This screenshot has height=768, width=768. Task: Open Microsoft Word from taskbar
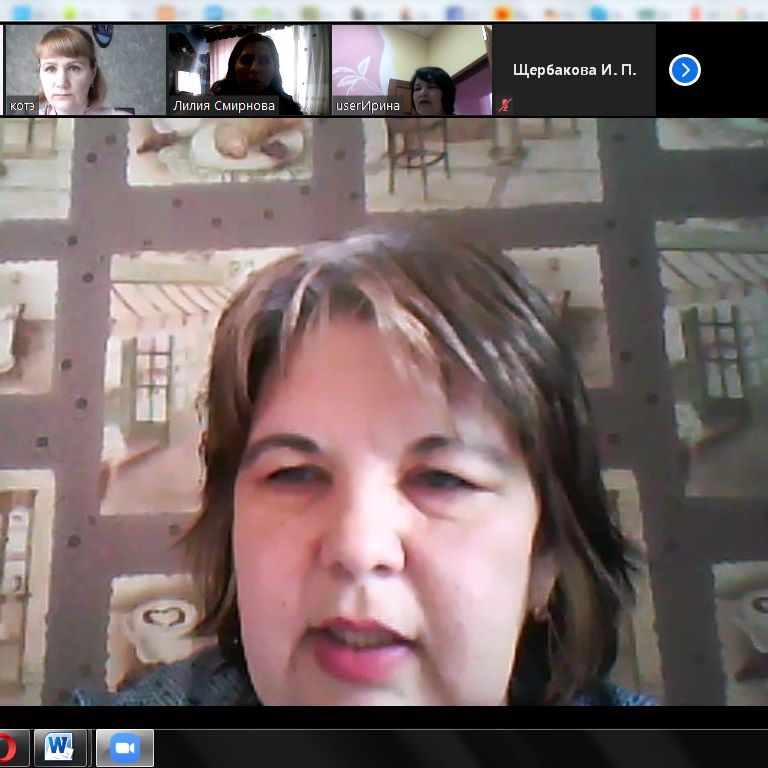[x=60, y=748]
